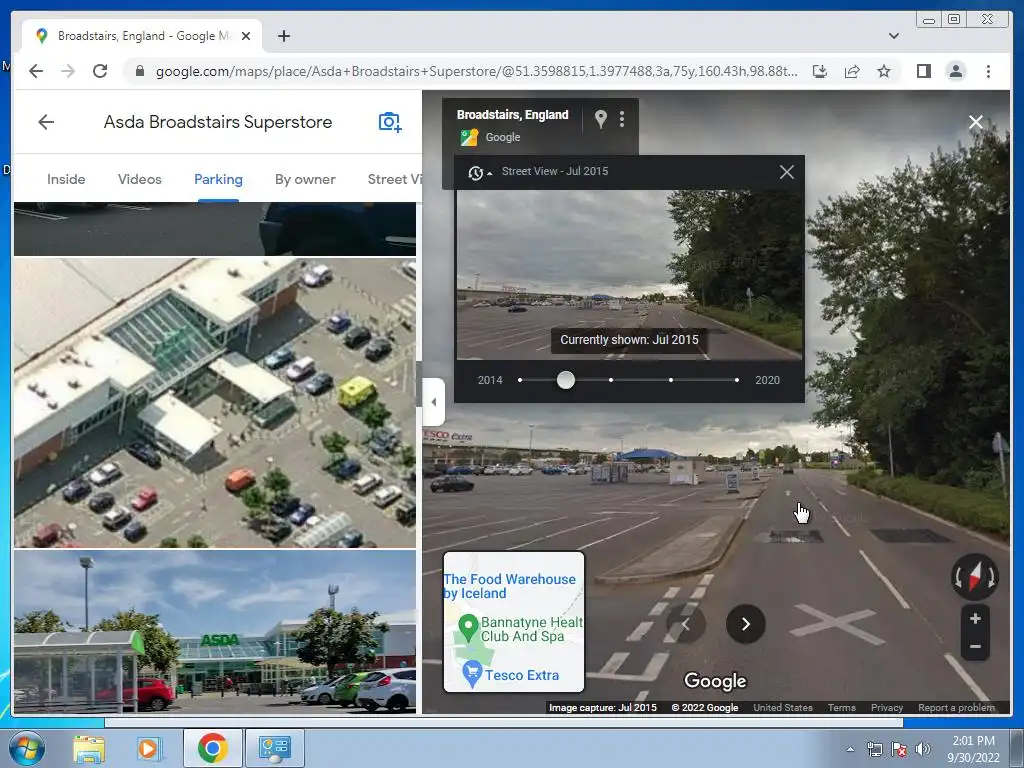Click the browser back navigation button
The image size is (1024, 768).
pyautogui.click(x=36, y=71)
